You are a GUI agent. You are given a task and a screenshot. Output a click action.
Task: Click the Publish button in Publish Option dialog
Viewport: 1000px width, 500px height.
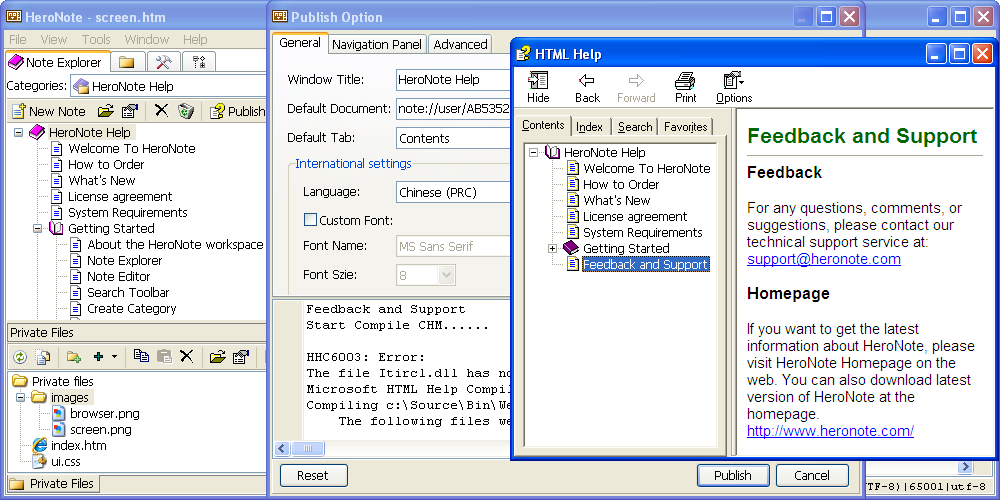[733, 476]
